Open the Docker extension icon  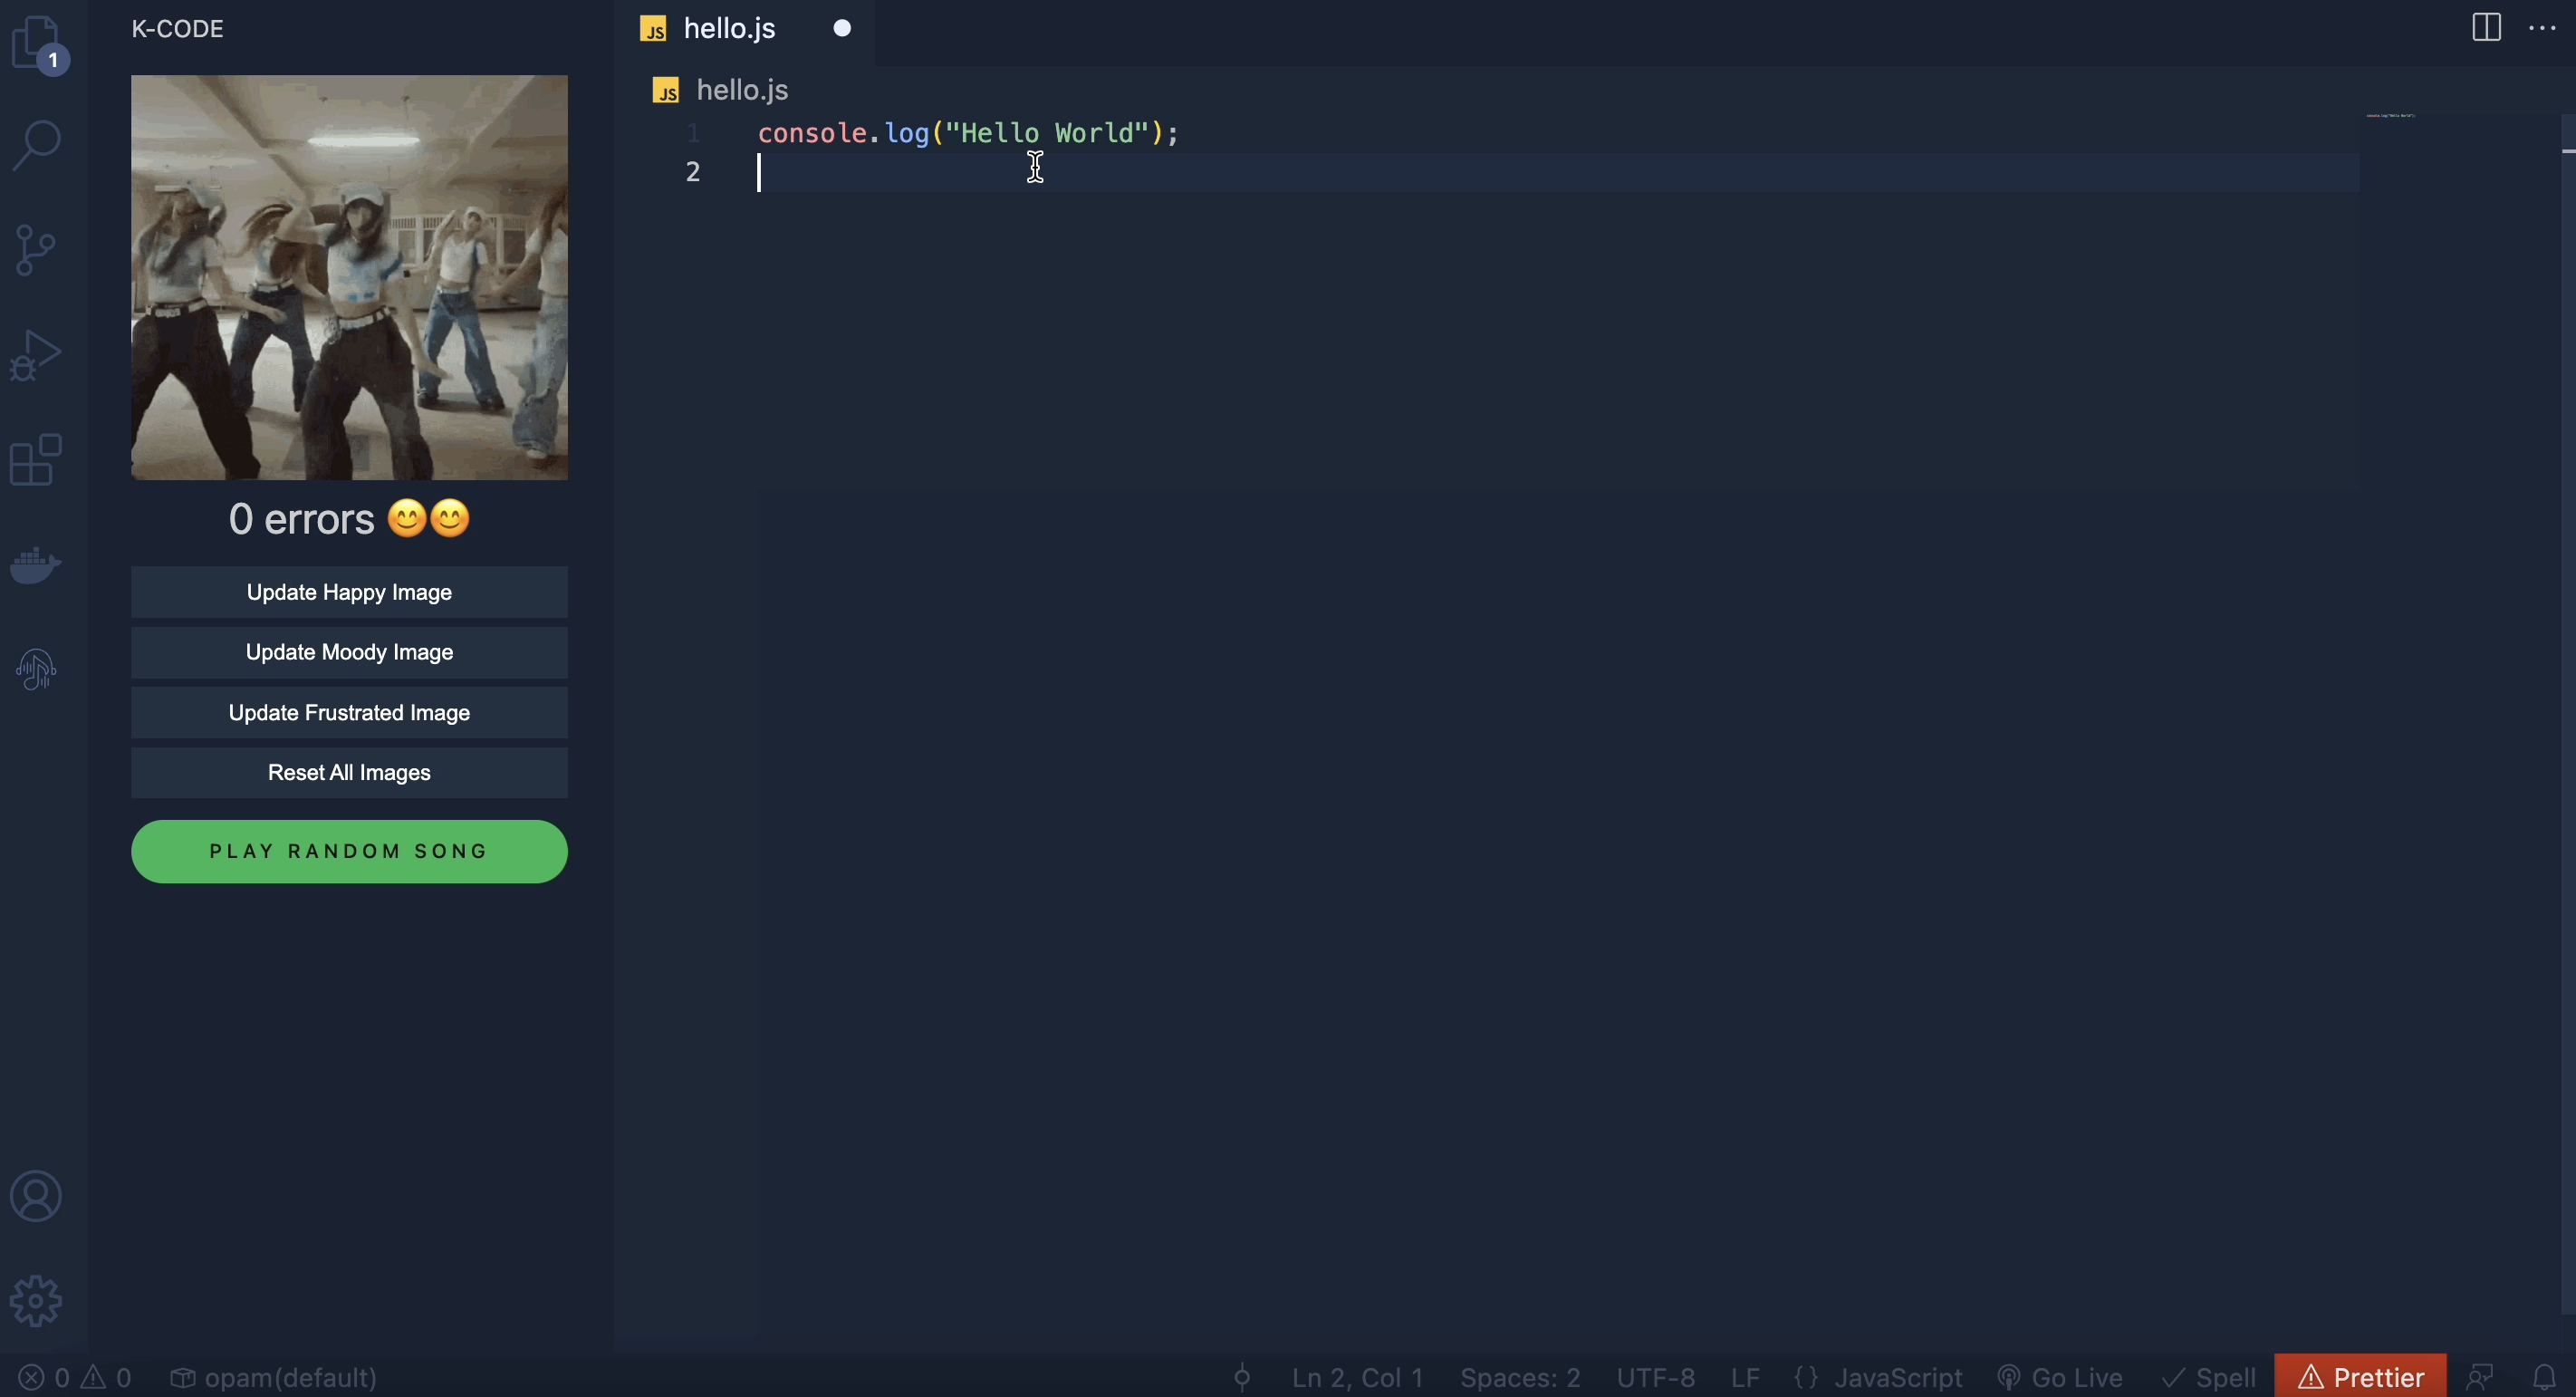pyautogui.click(x=36, y=565)
